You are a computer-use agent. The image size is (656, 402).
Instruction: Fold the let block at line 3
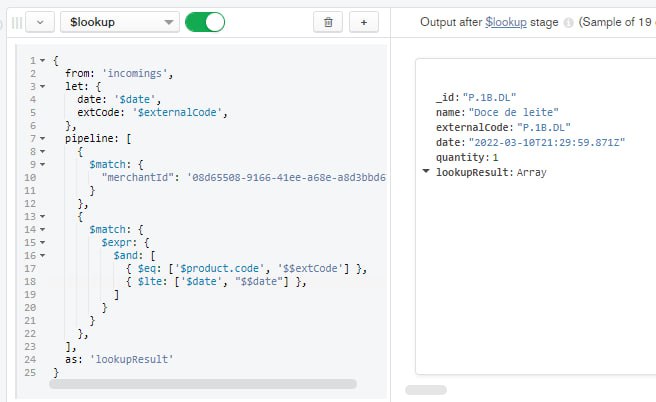(42, 87)
